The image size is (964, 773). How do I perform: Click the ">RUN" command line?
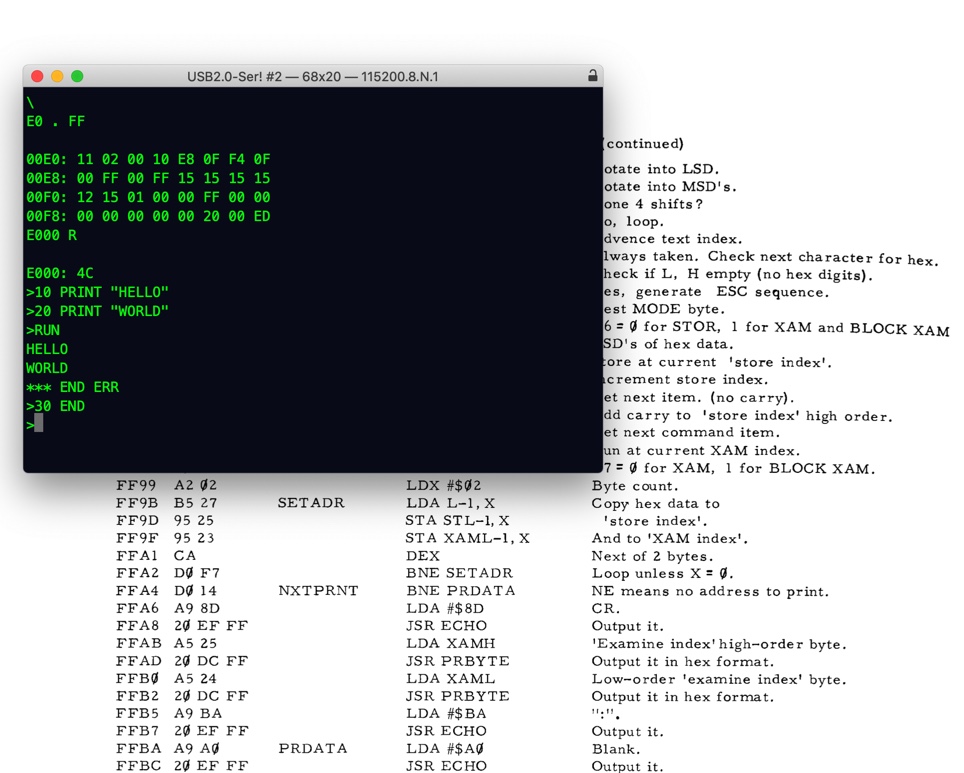pyautogui.click(x=43, y=330)
